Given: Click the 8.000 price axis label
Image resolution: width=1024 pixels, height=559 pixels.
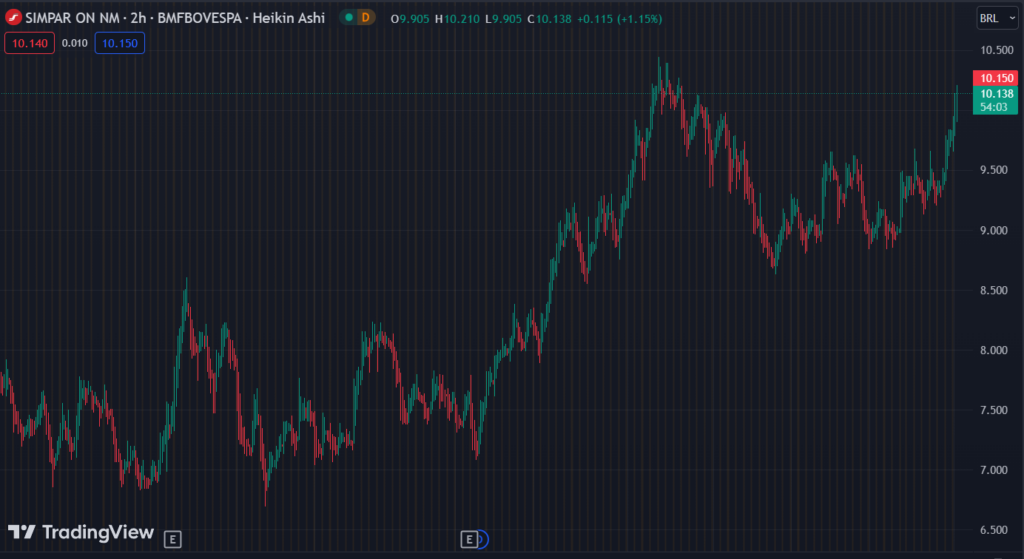Looking at the screenshot, I should [x=993, y=351].
